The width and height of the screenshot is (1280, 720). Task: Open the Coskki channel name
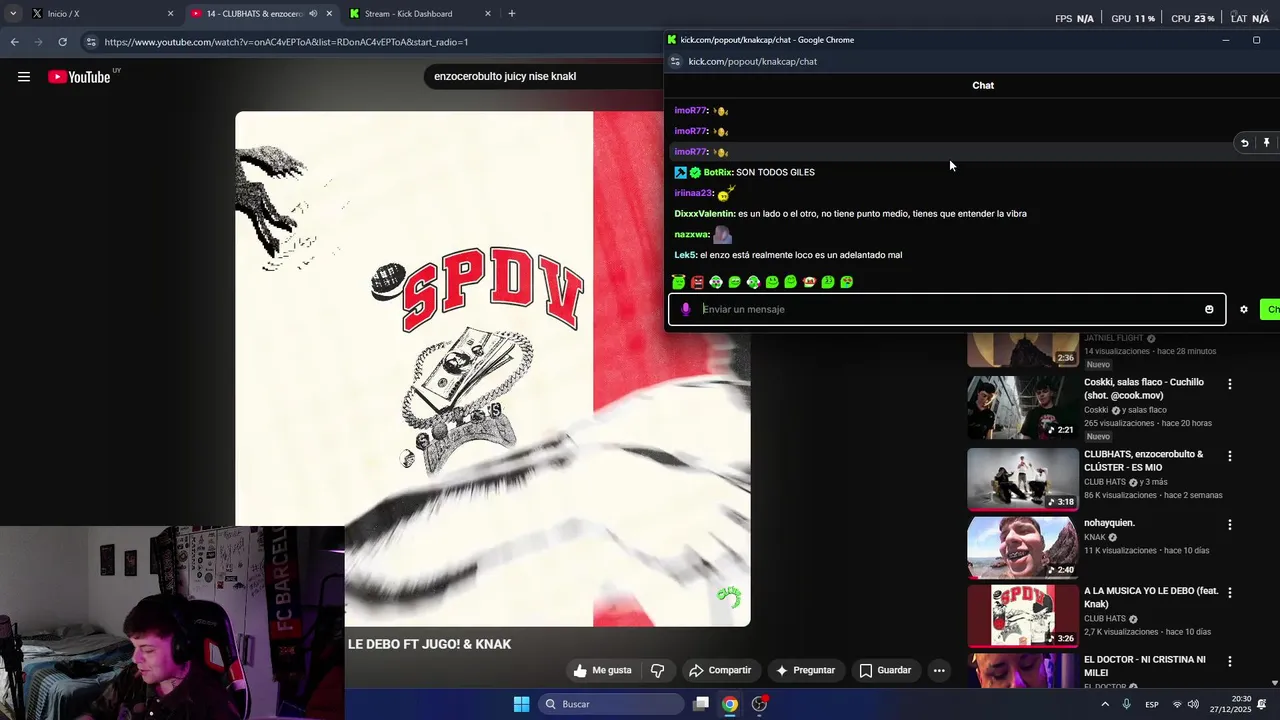click(x=1096, y=410)
